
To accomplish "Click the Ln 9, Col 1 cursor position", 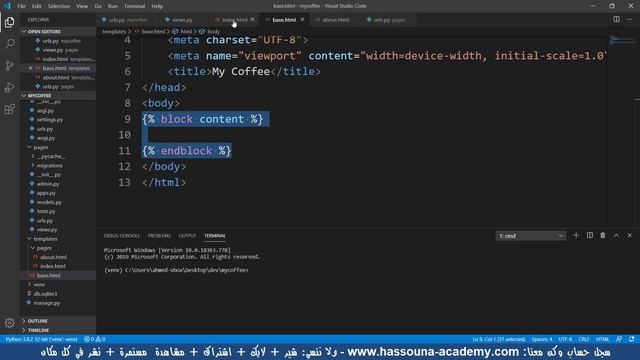I will pyautogui.click(x=499, y=339).
